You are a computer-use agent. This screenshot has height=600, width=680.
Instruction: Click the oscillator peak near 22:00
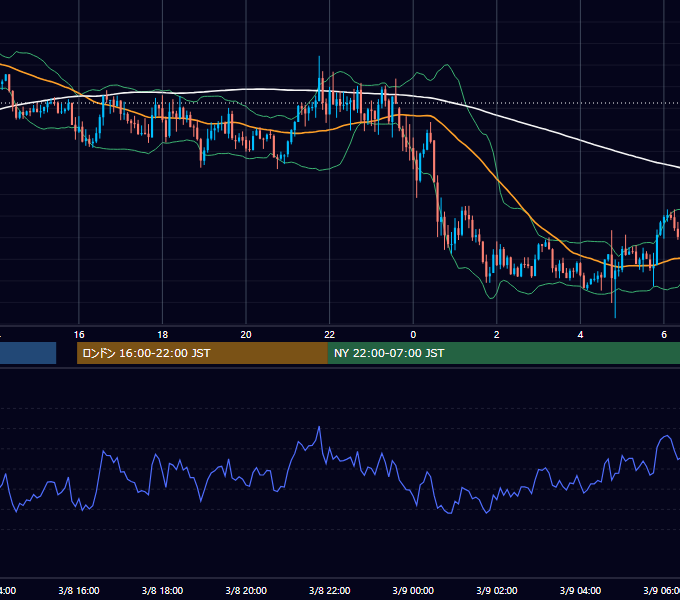319,427
